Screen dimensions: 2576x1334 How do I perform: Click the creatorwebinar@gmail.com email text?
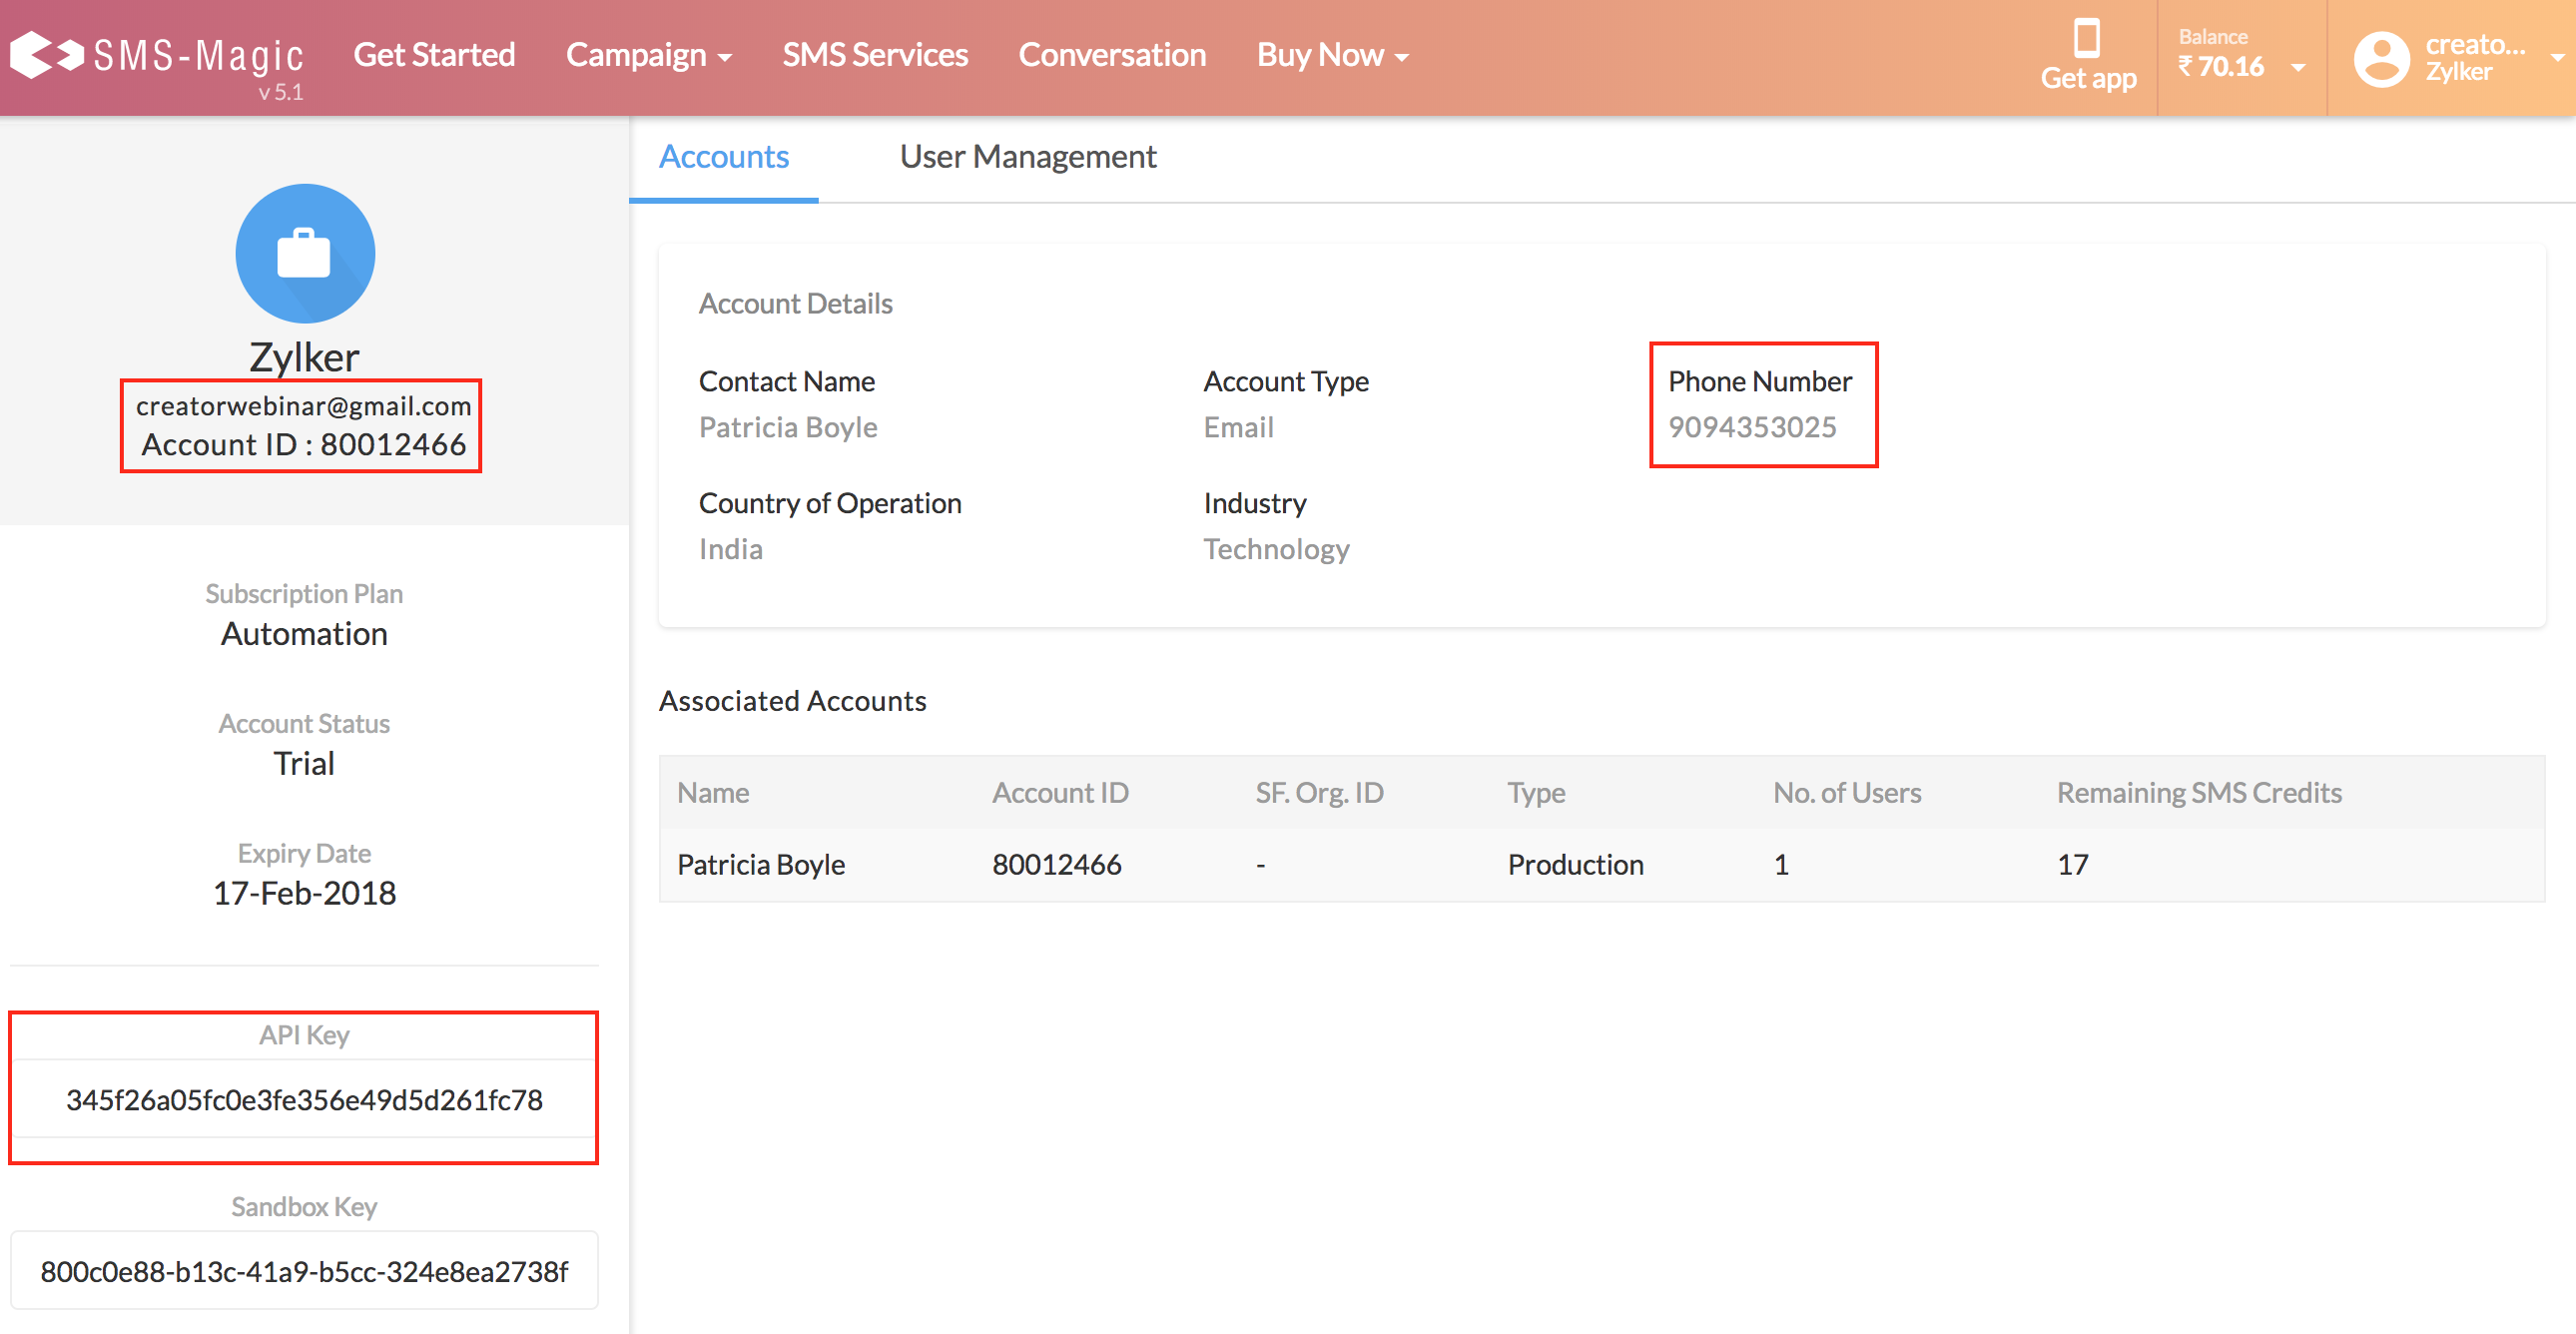[303, 406]
